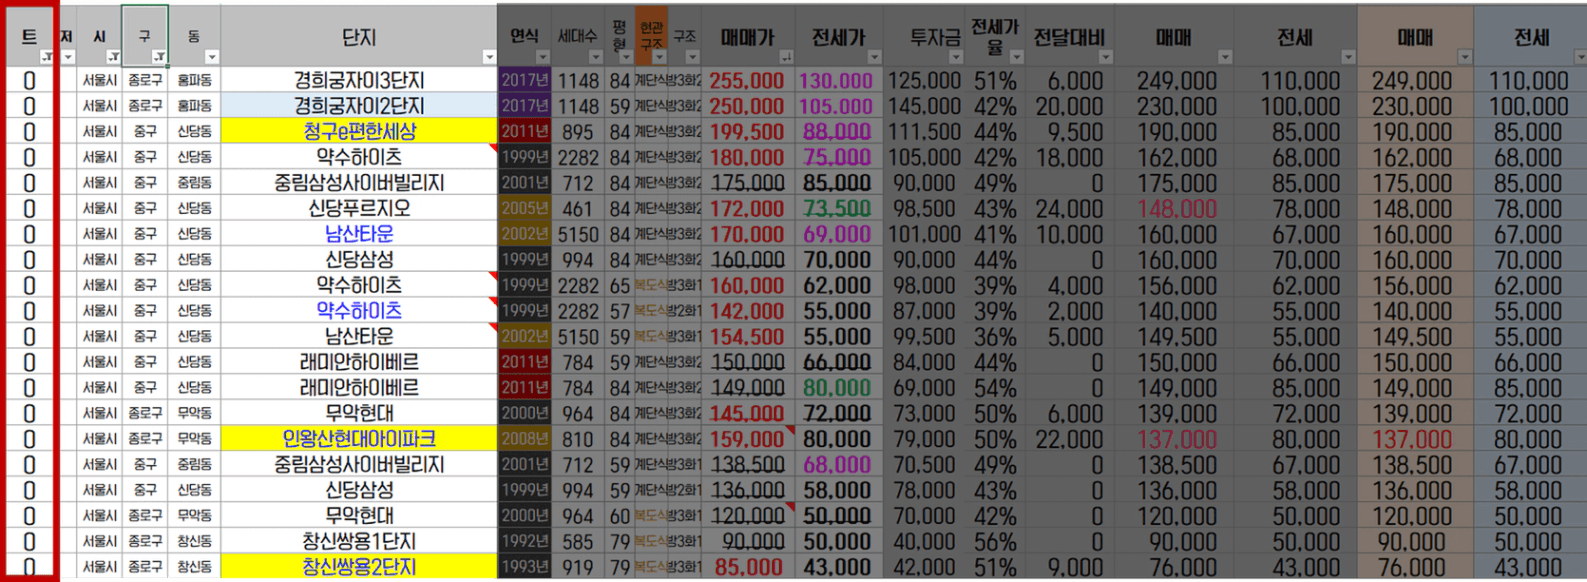Select the yellow 창신쌍용2단지 cell
This screenshot has width=1587, height=582.
point(359,567)
